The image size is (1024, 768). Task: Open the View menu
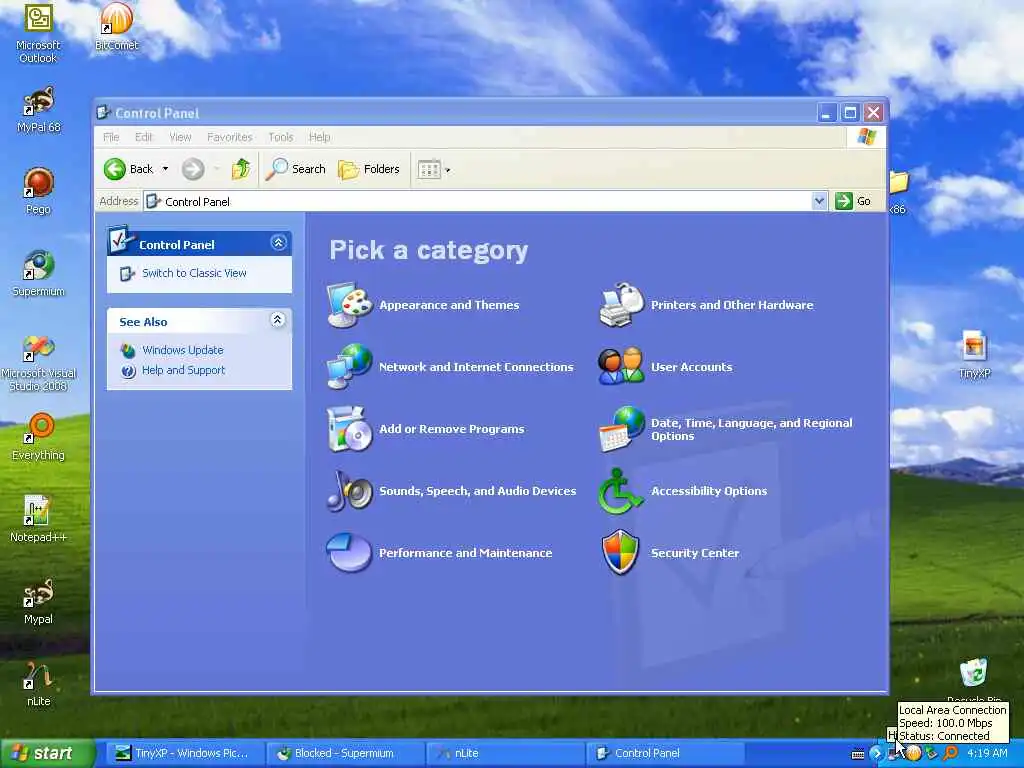tap(180, 137)
